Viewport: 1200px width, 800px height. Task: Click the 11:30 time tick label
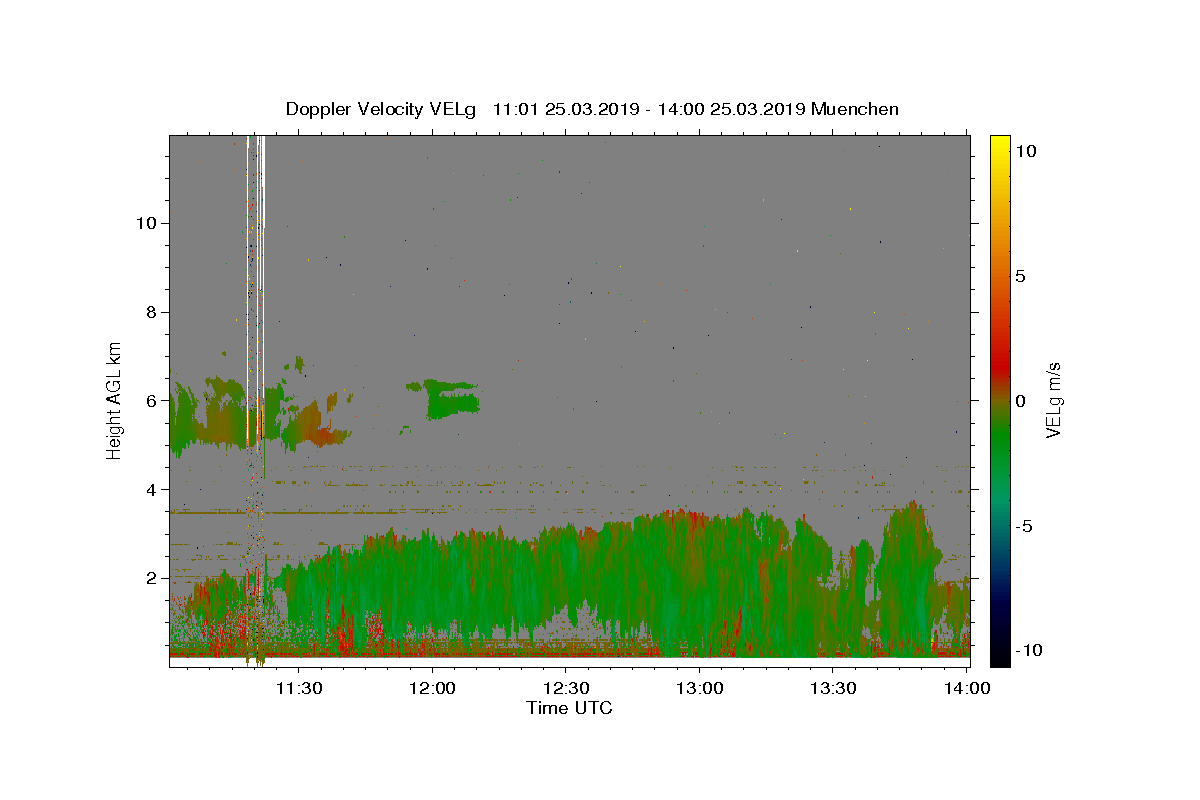click(298, 688)
